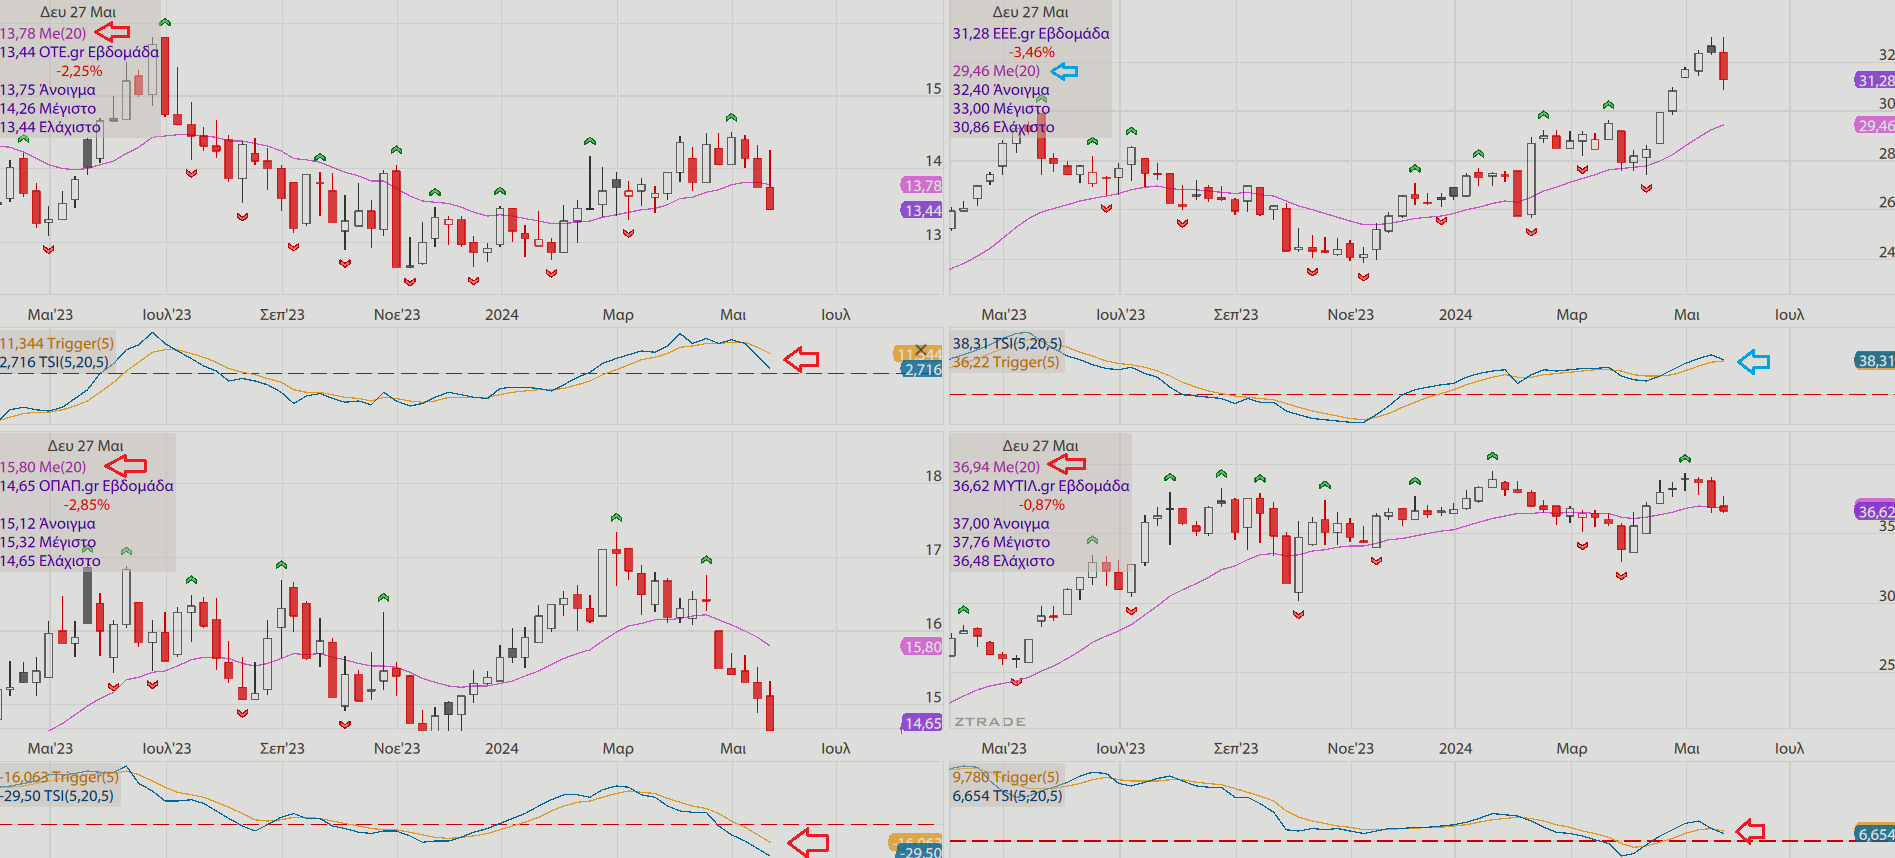The width and height of the screenshot is (1895, 858).
Task: Select the '38,31 TSI(5,20,5)' indicator label
Action: tap(1007, 343)
